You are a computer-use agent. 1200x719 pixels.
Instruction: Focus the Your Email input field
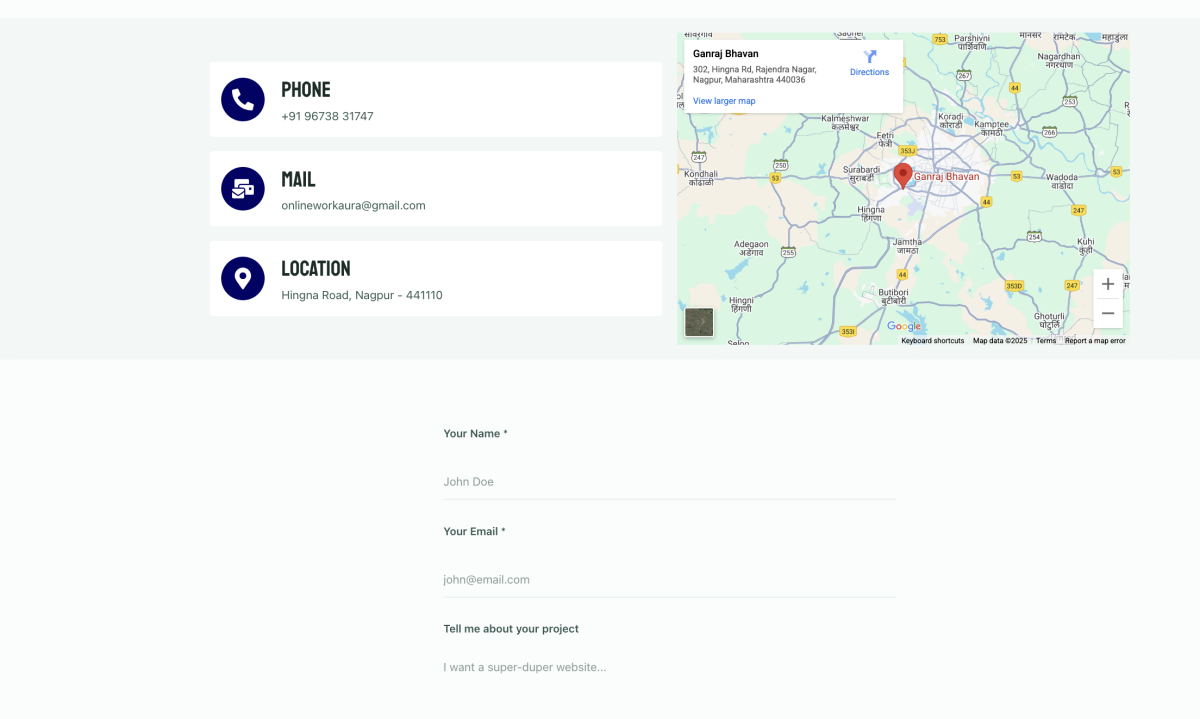669,580
